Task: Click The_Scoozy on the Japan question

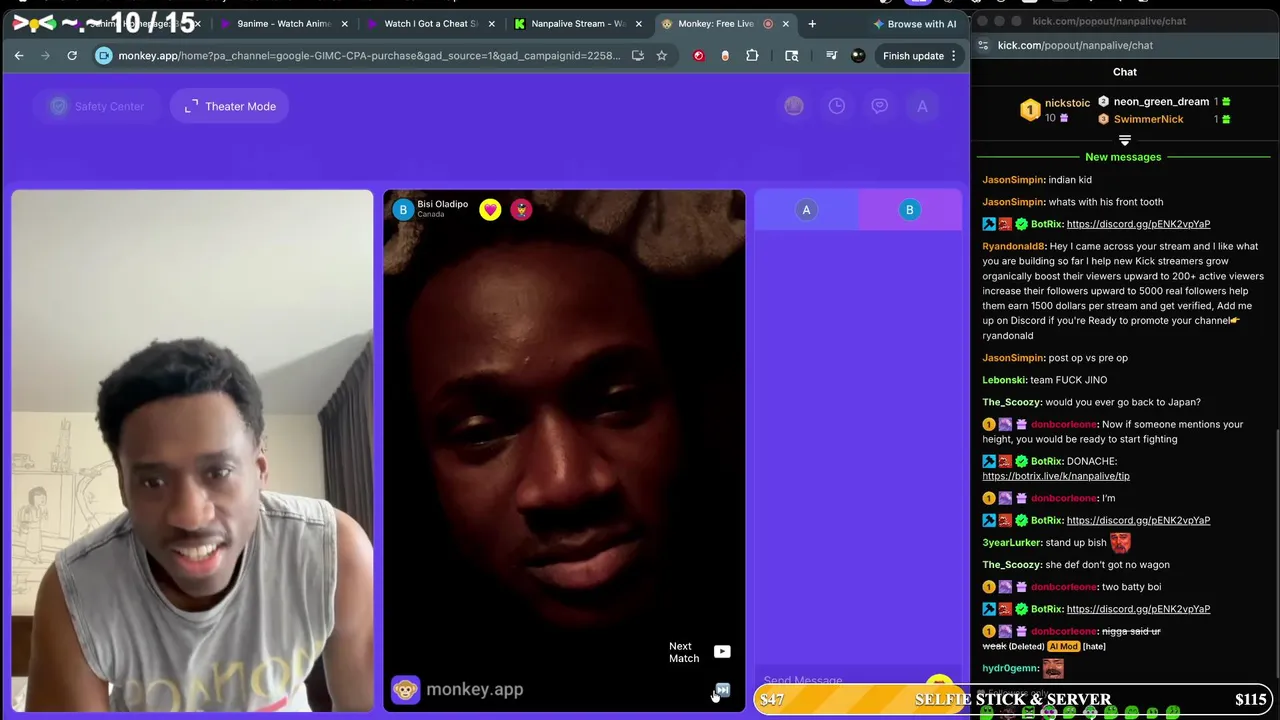Action: tap(1012, 402)
